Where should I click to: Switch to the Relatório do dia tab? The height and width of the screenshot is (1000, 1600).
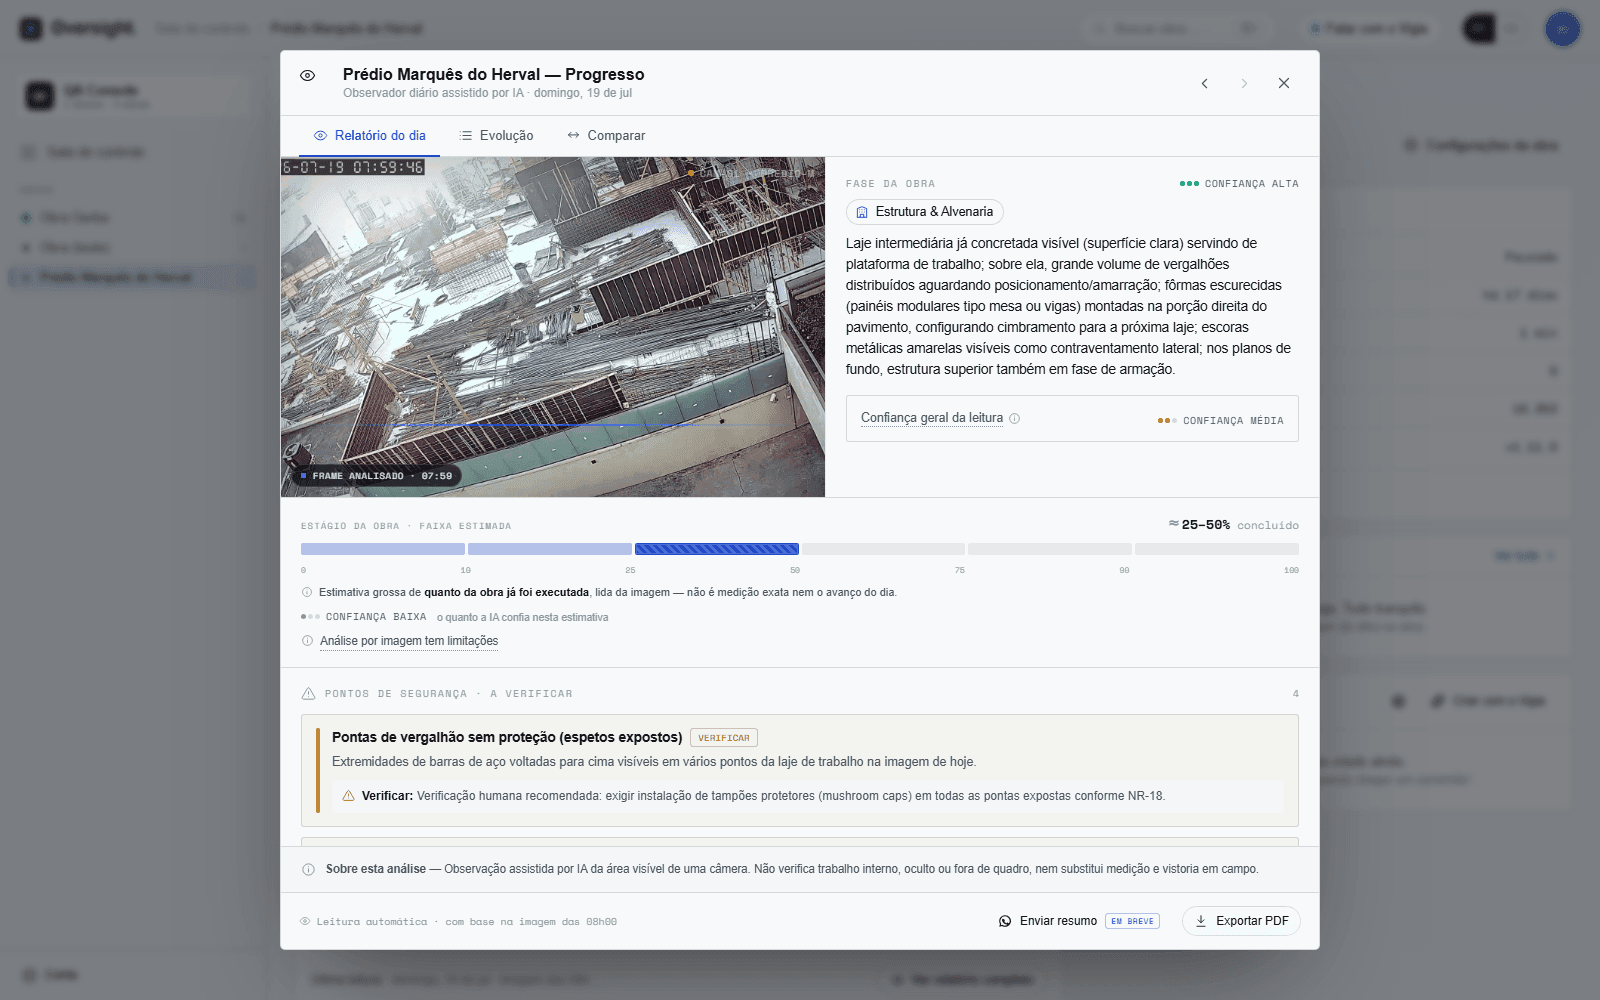pos(370,136)
